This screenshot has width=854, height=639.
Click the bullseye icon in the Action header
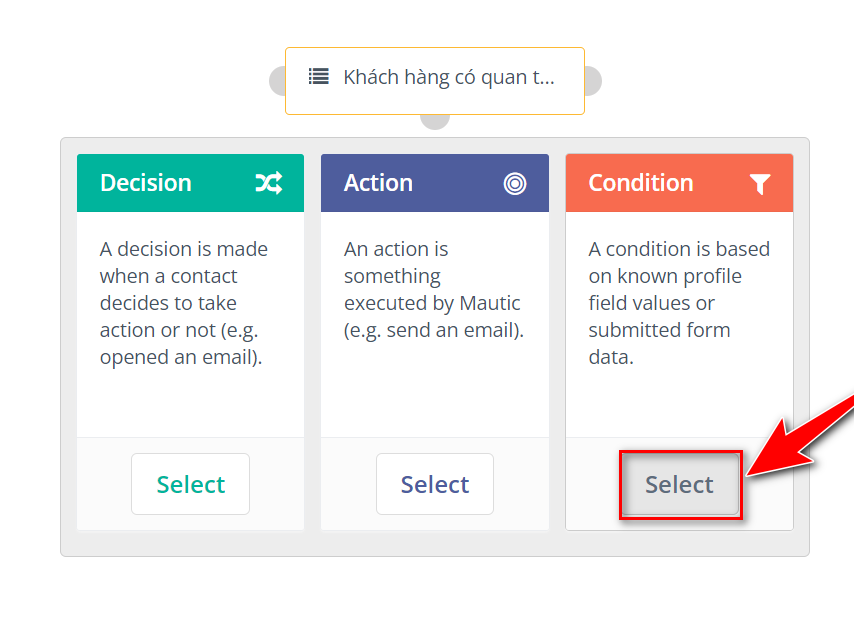(x=514, y=183)
